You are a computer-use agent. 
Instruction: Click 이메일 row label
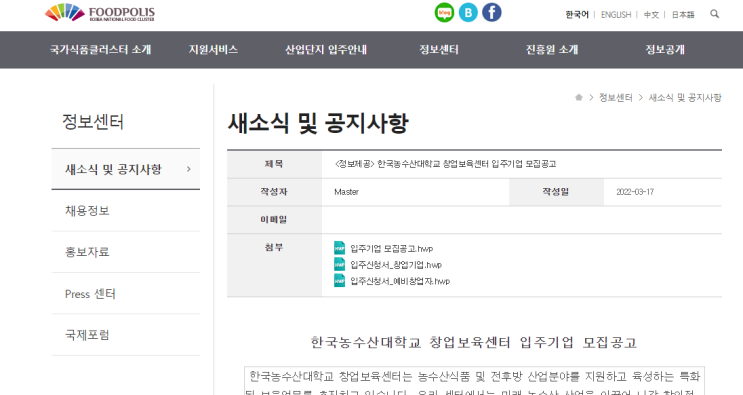274,219
